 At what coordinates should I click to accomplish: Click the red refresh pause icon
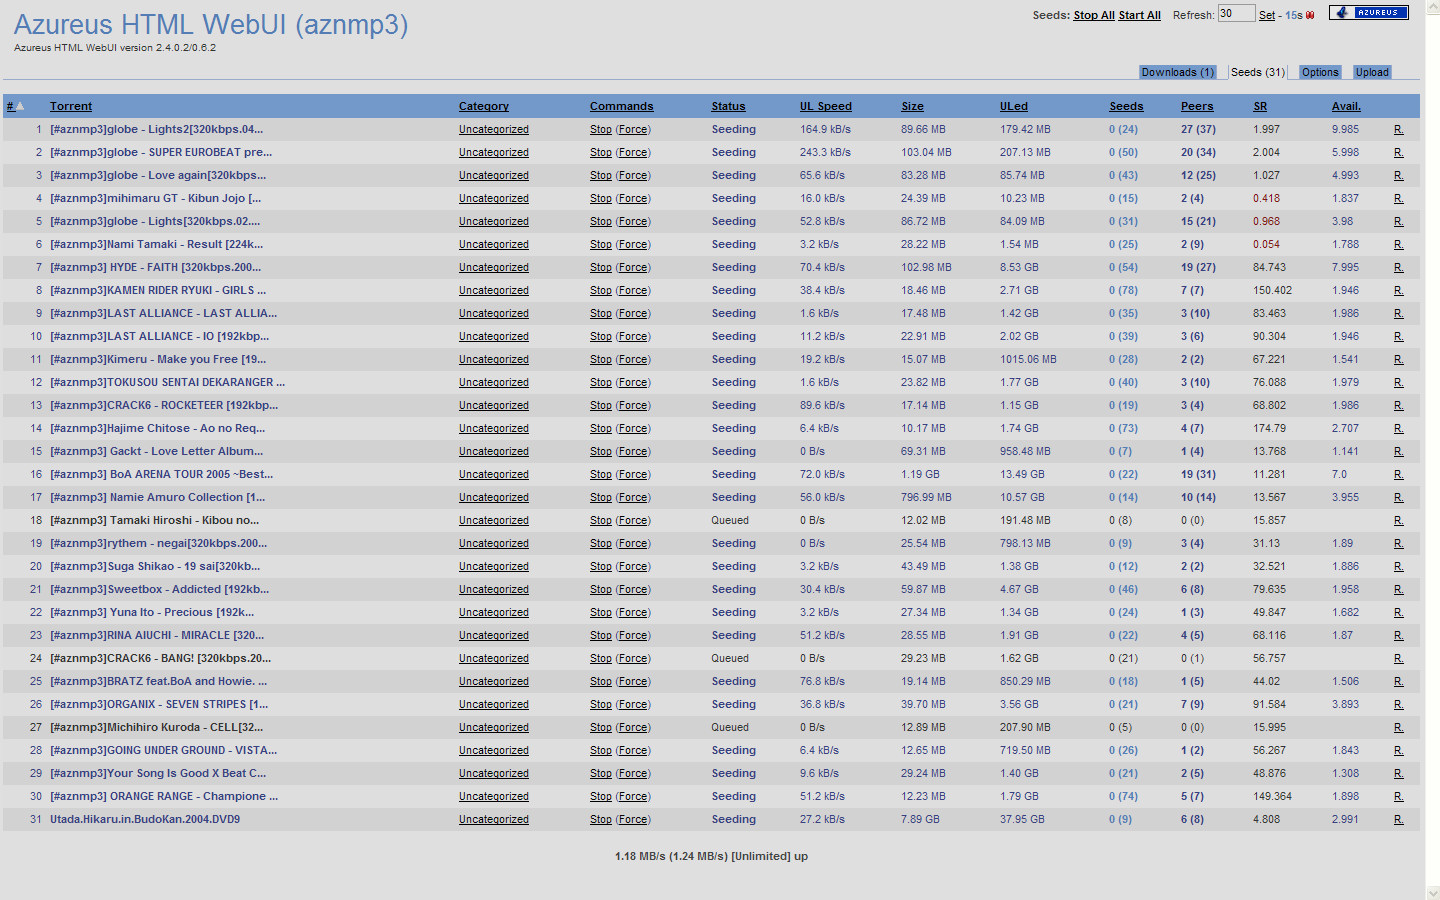pos(1310,15)
